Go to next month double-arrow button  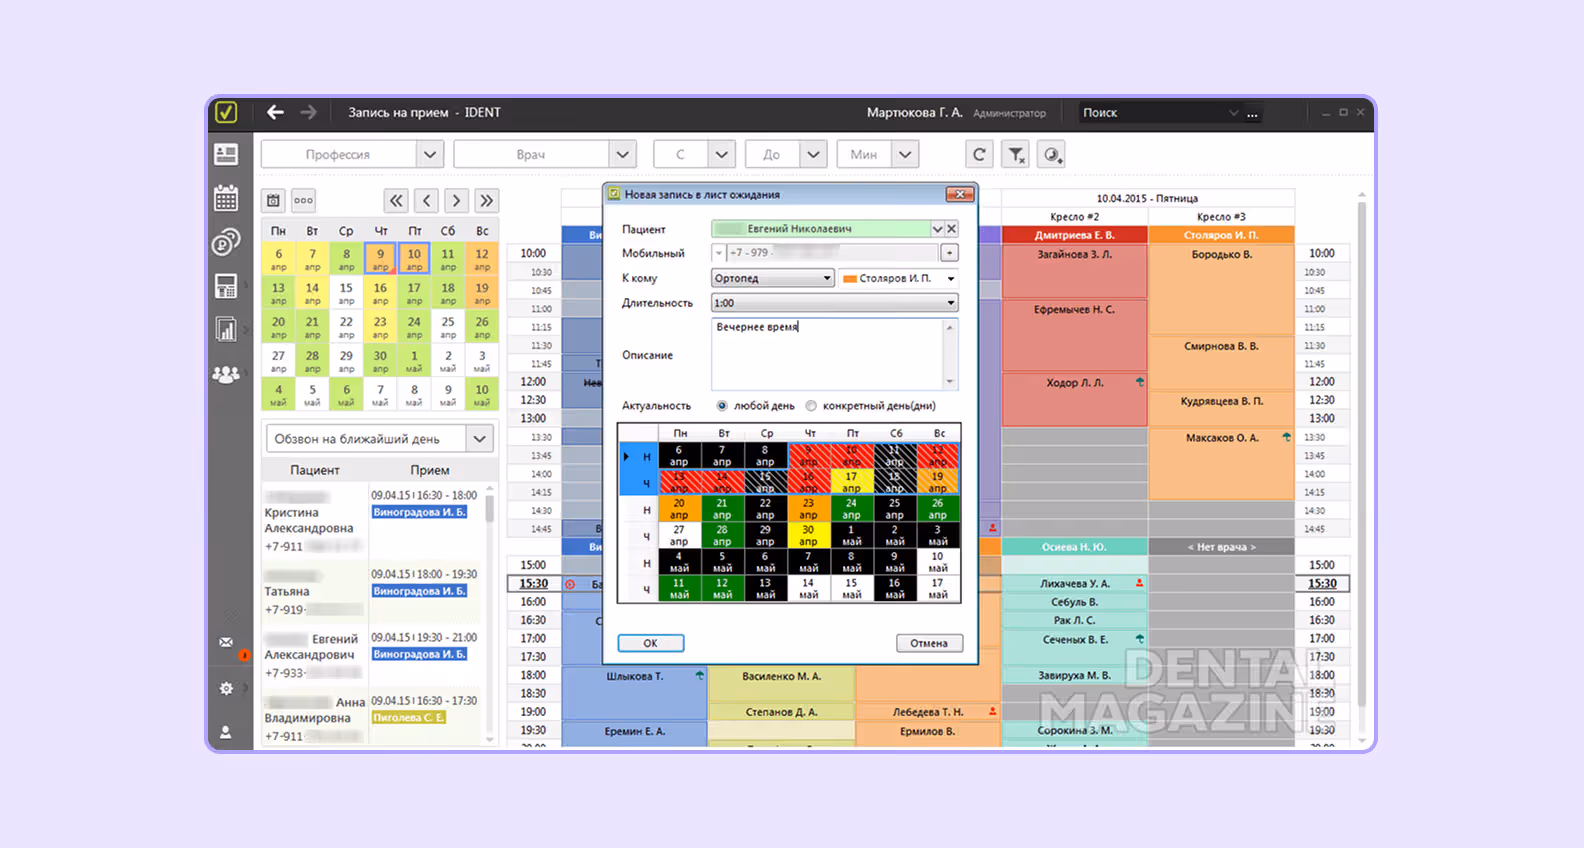[x=486, y=200]
